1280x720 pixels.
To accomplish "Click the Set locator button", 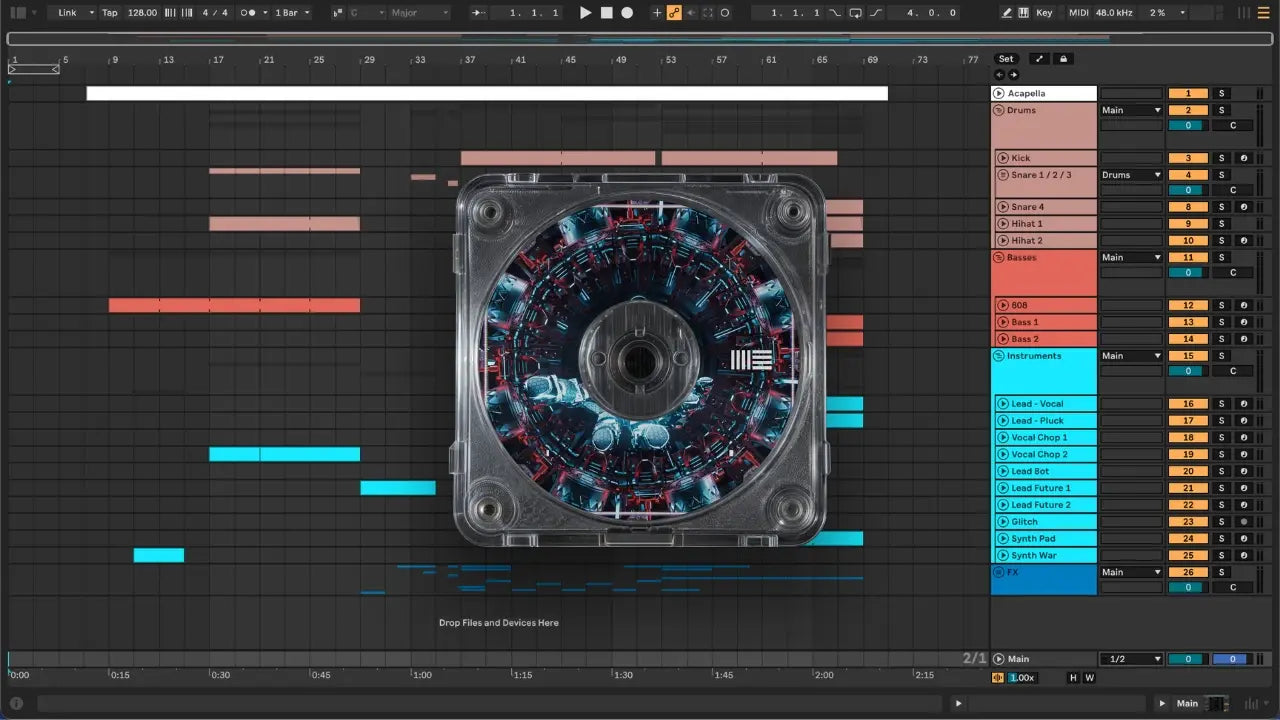I will (1006, 59).
